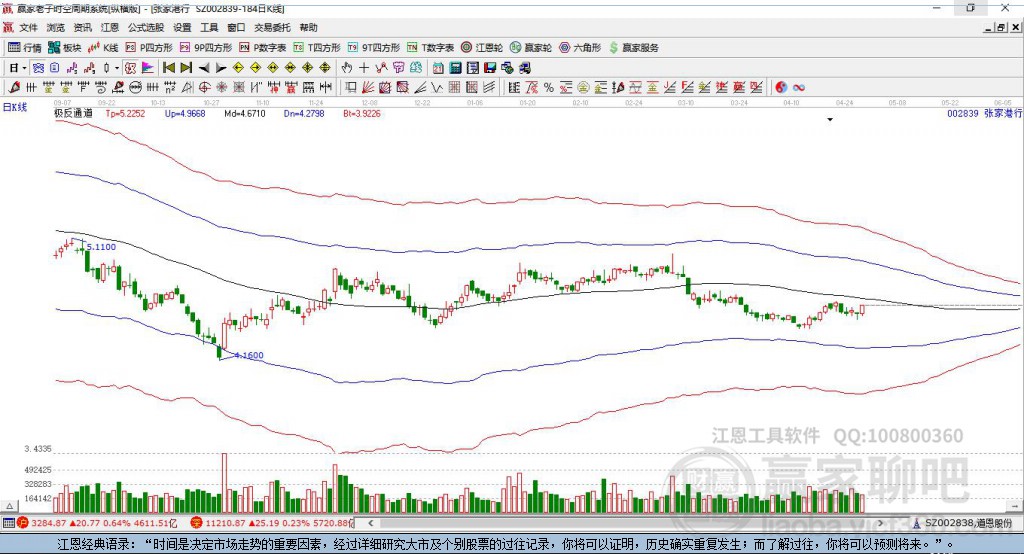Click the Md=4.6710 value
Screen dimensions: 1024x554
pos(245,114)
